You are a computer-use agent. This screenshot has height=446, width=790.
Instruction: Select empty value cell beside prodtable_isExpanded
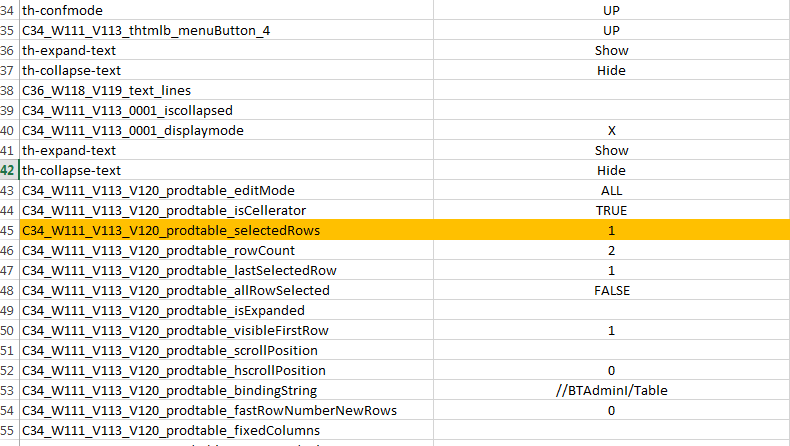[x=612, y=310]
